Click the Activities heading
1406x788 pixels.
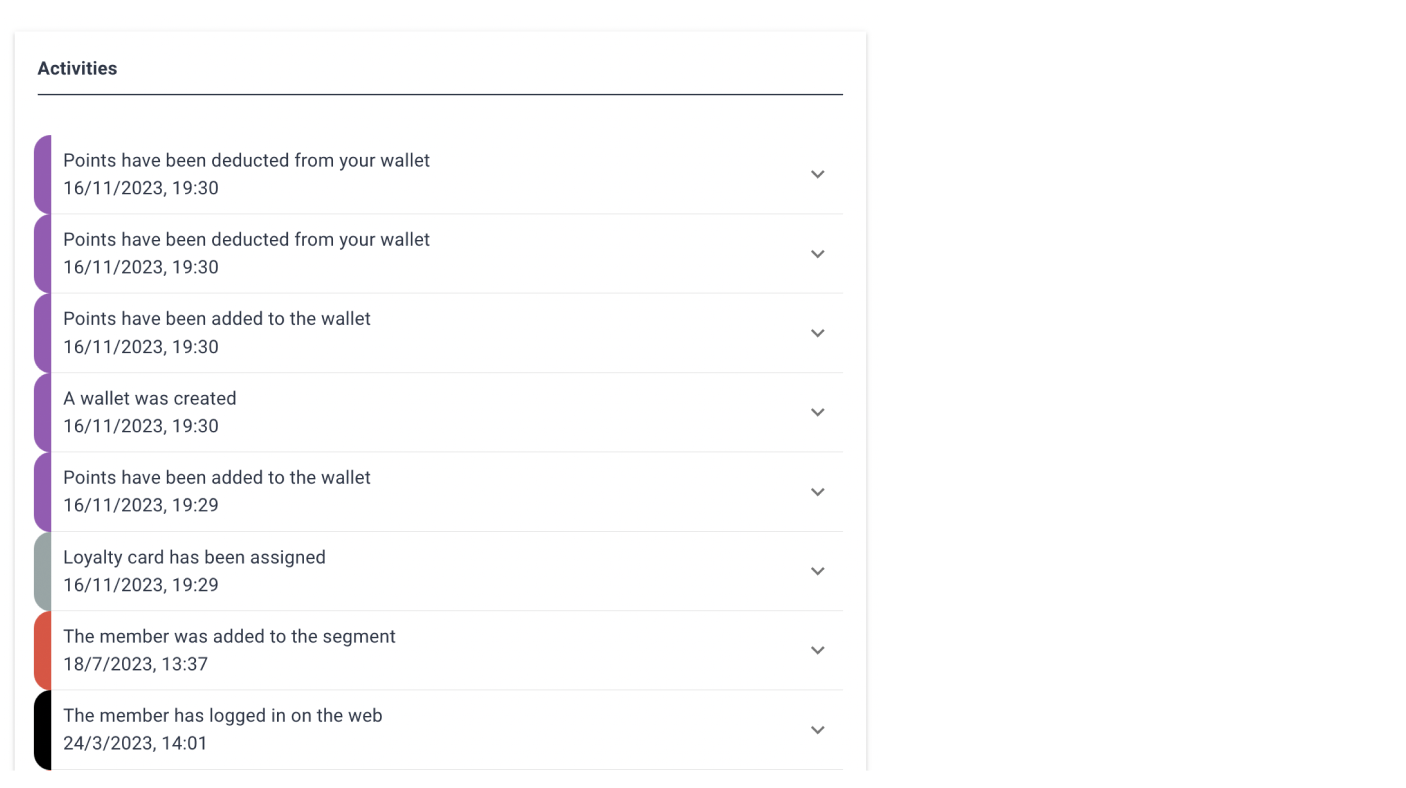coord(77,68)
